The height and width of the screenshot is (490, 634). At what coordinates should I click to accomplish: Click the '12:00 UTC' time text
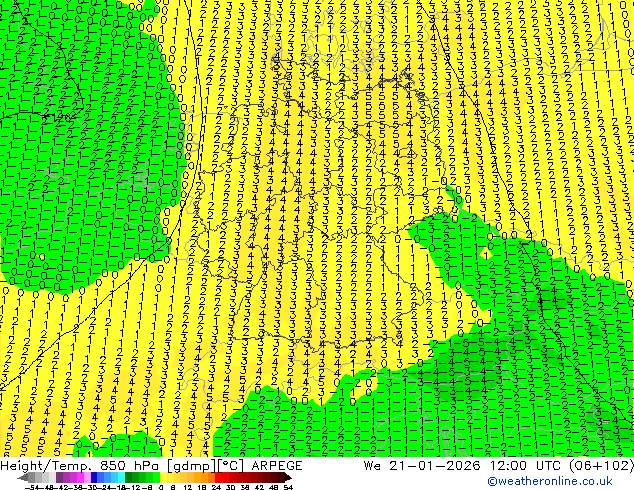525,466
